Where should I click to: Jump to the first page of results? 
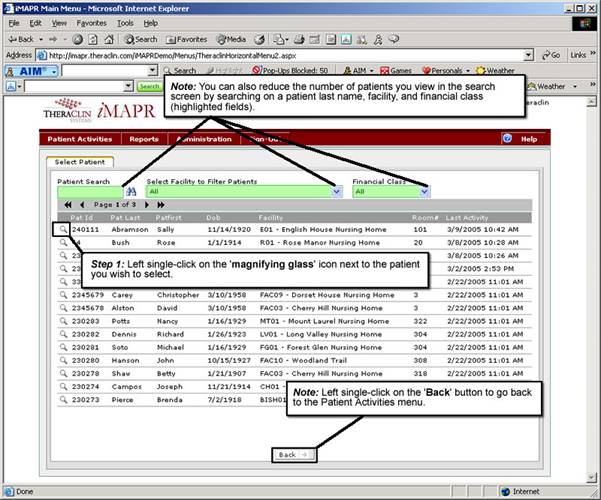tap(68, 204)
